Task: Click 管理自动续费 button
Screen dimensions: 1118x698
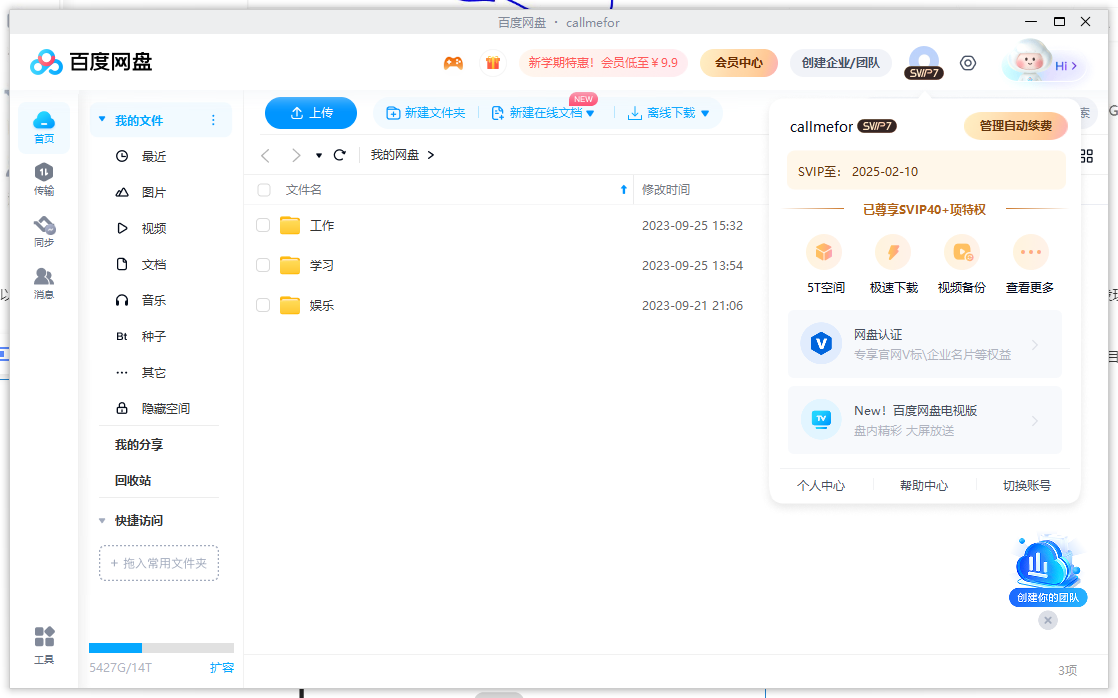Action: (x=1015, y=126)
